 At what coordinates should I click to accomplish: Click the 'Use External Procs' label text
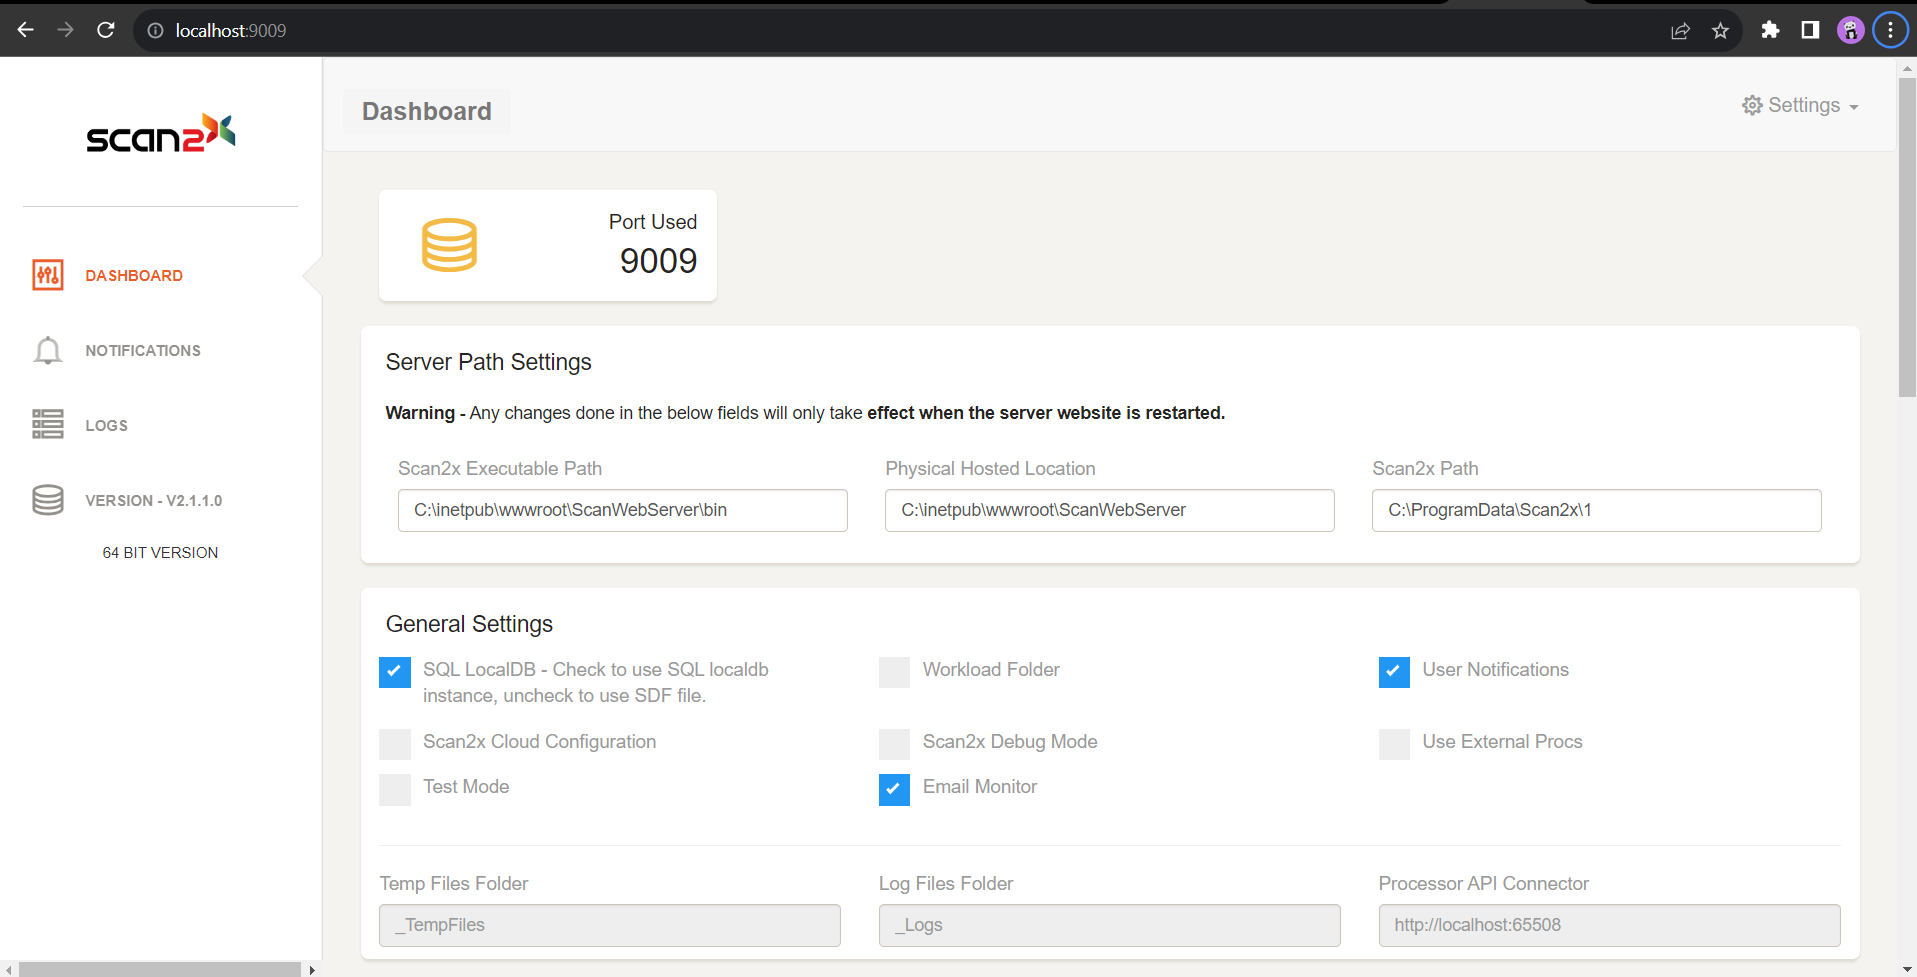(1502, 742)
